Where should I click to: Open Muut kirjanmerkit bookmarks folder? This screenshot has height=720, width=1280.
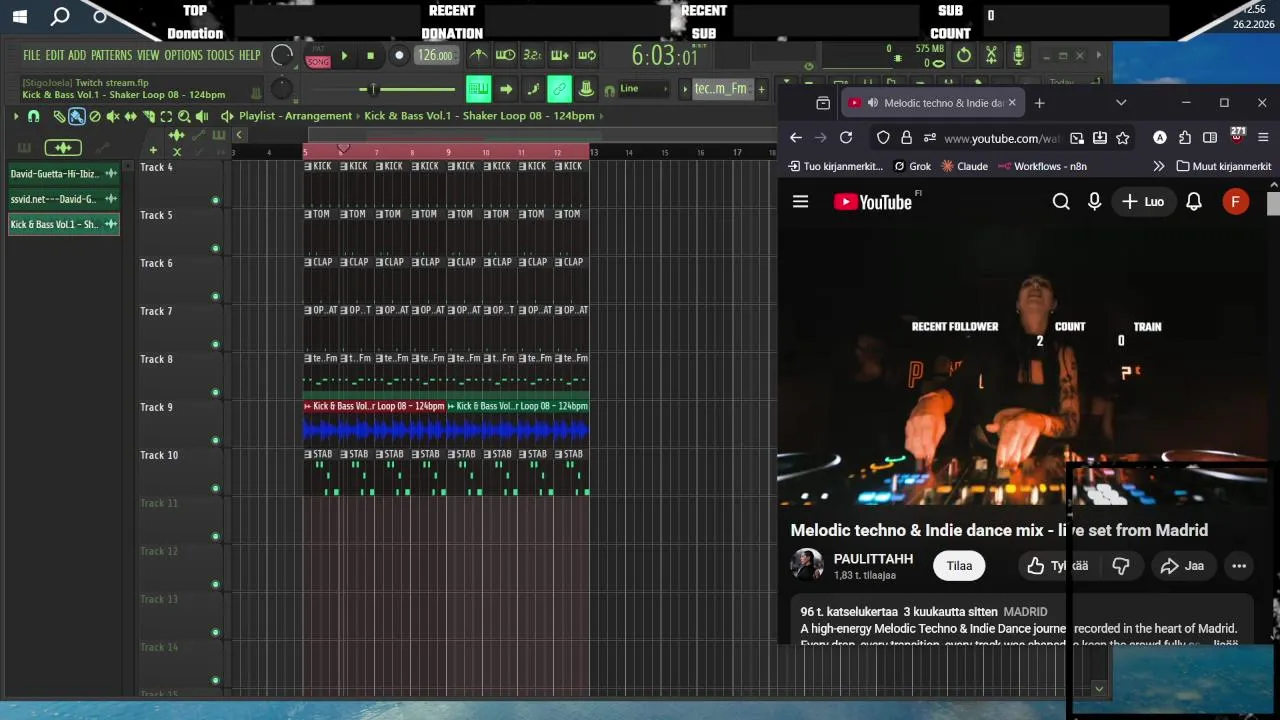1224,166
